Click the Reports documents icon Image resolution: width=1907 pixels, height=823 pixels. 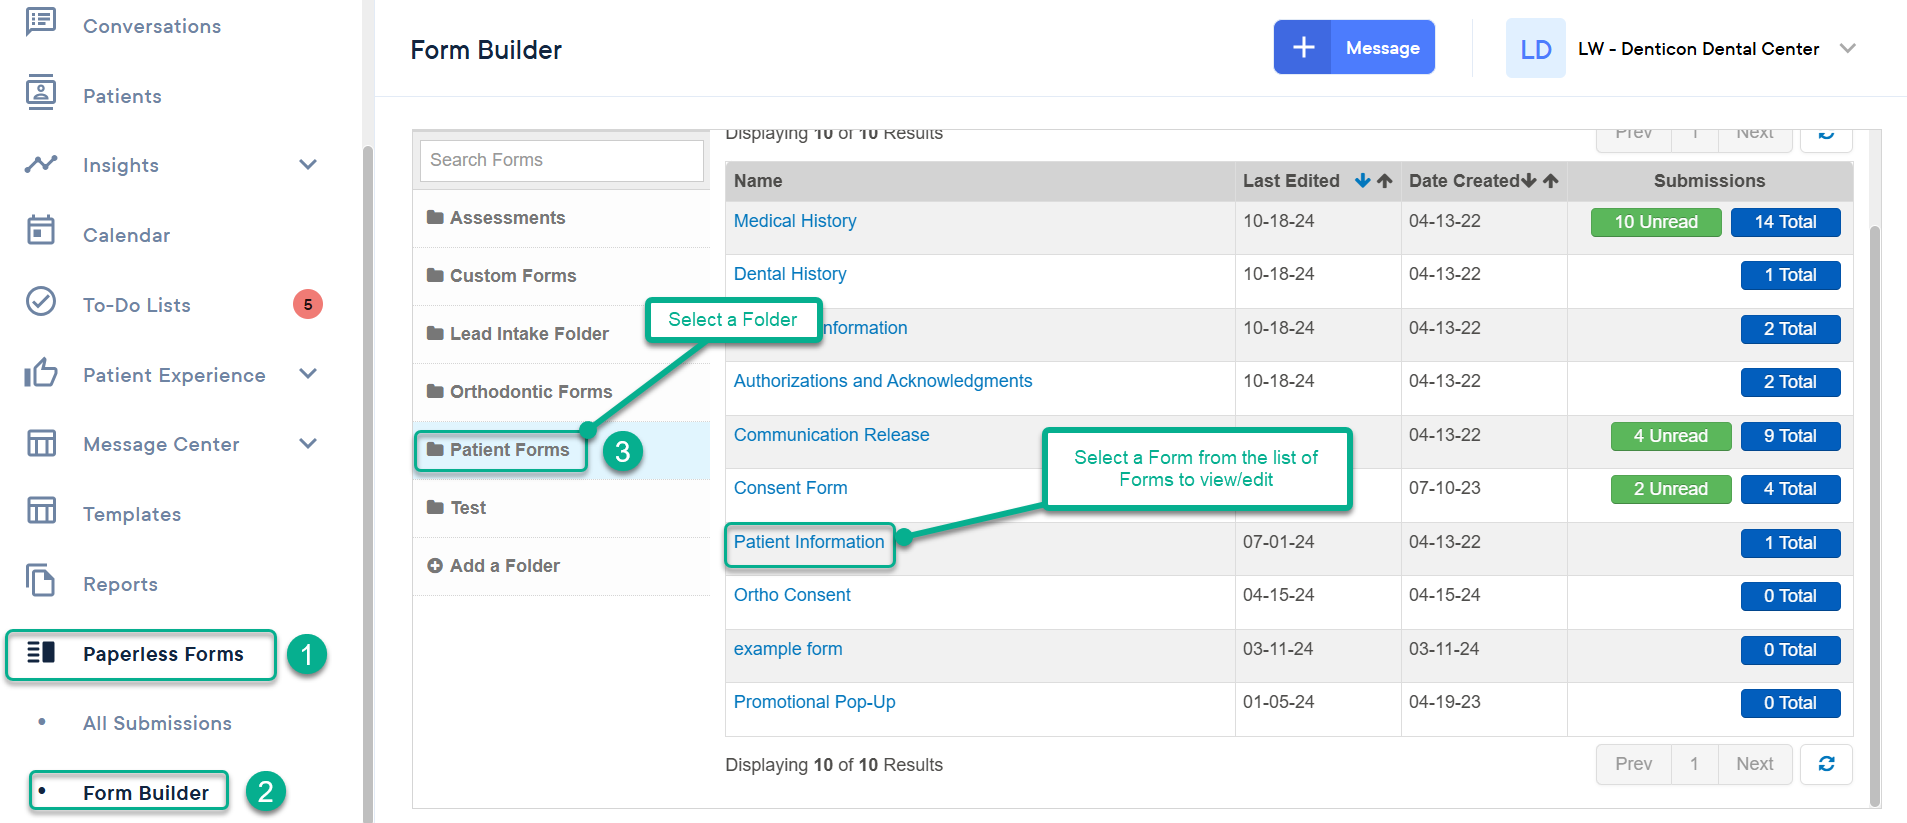click(41, 580)
